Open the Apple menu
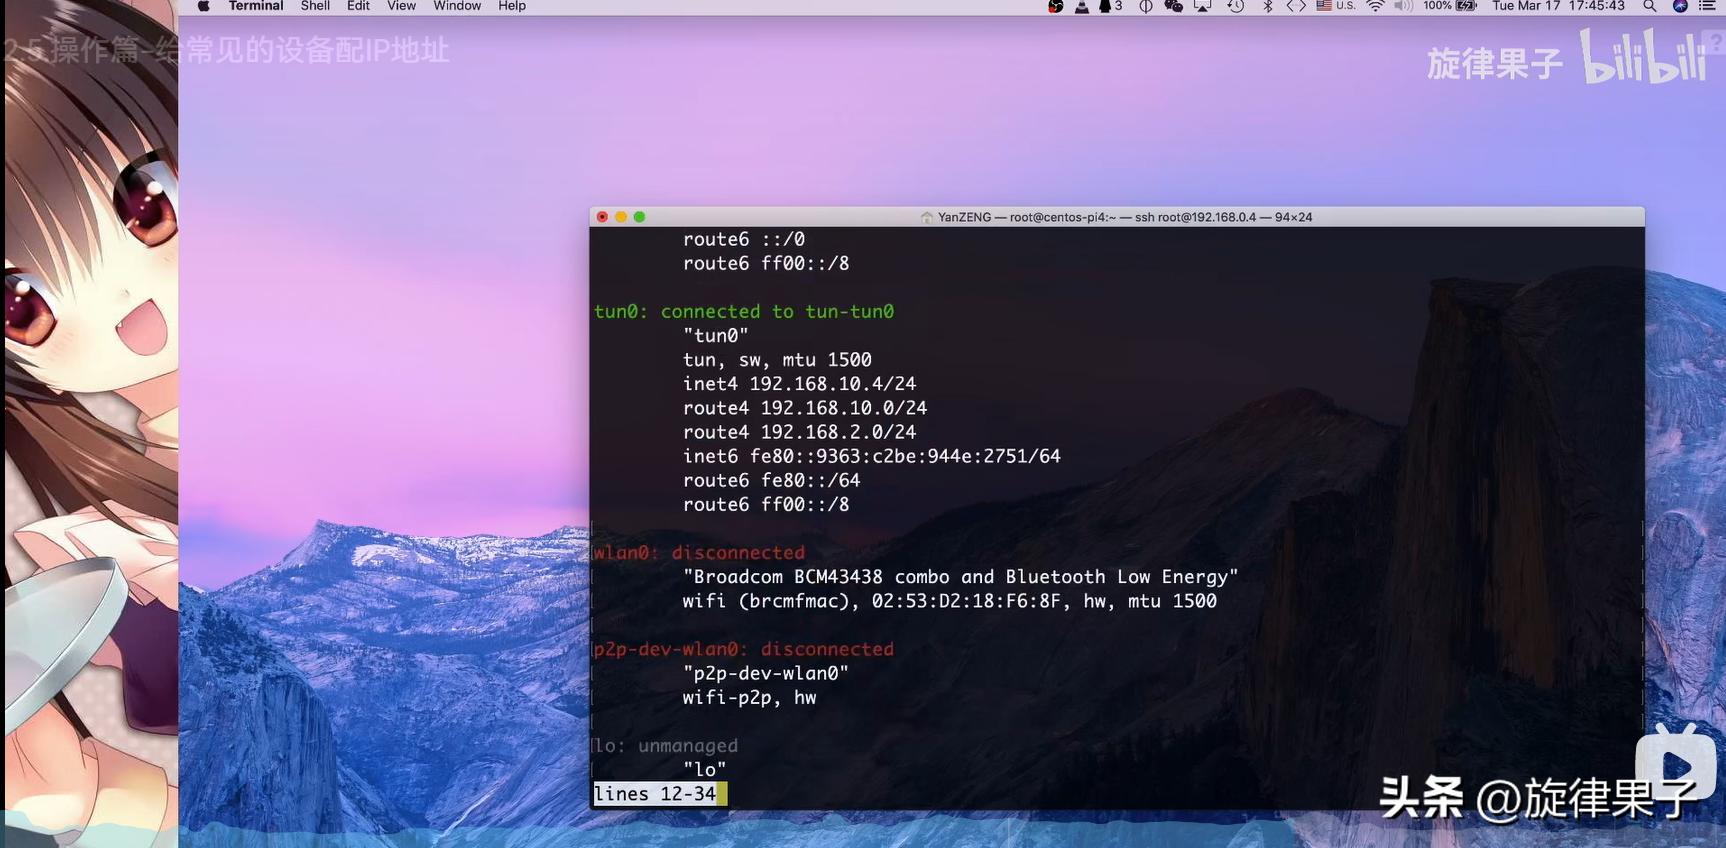1726x848 pixels. pyautogui.click(x=203, y=6)
